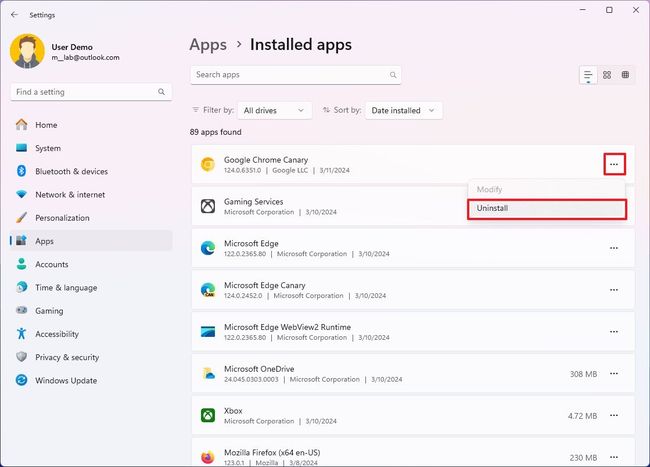Click the Xbox app icon
Image resolution: width=650 pixels, height=467 pixels.
point(208,416)
